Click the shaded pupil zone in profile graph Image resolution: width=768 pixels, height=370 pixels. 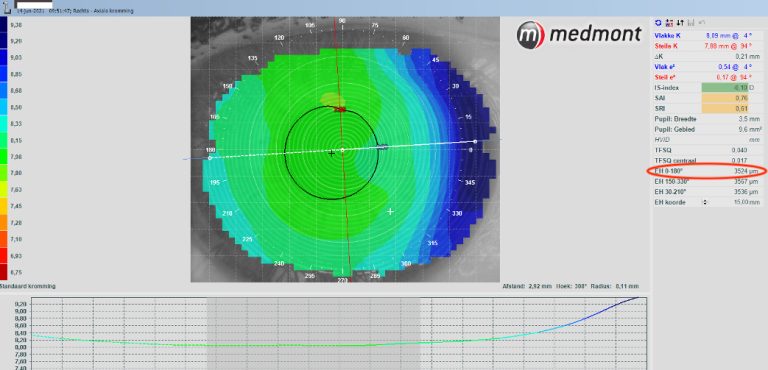(313, 333)
